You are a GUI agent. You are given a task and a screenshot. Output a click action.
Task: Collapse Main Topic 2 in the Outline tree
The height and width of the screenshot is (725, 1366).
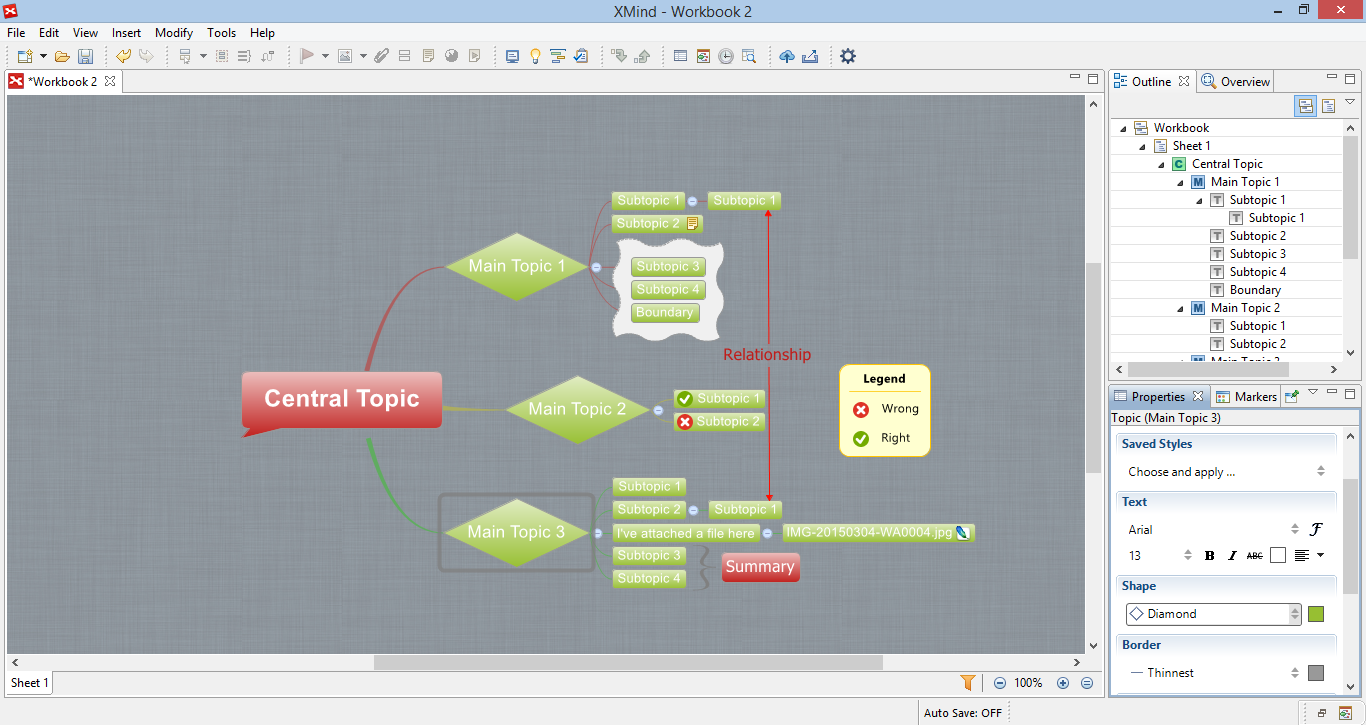click(x=1181, y=308)
